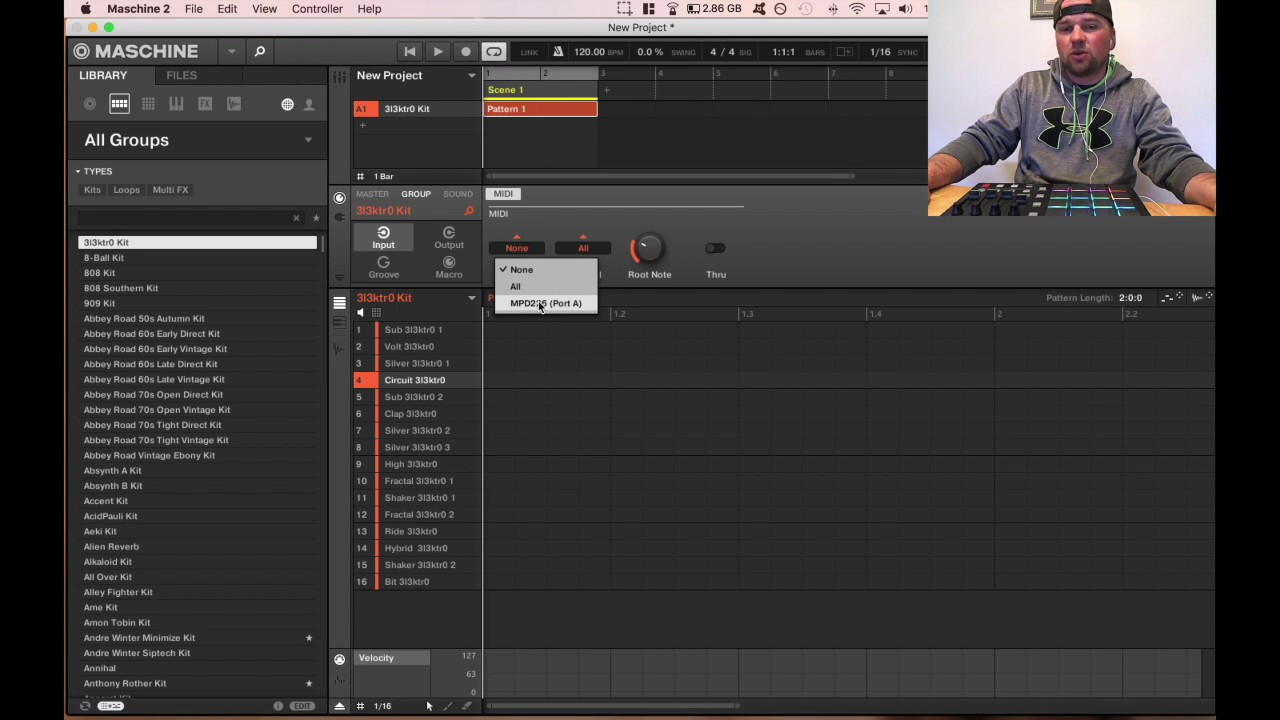This screenshot has height=720, width=1280.
Task: Filter by Multi FX type tag
Action: 170,189
